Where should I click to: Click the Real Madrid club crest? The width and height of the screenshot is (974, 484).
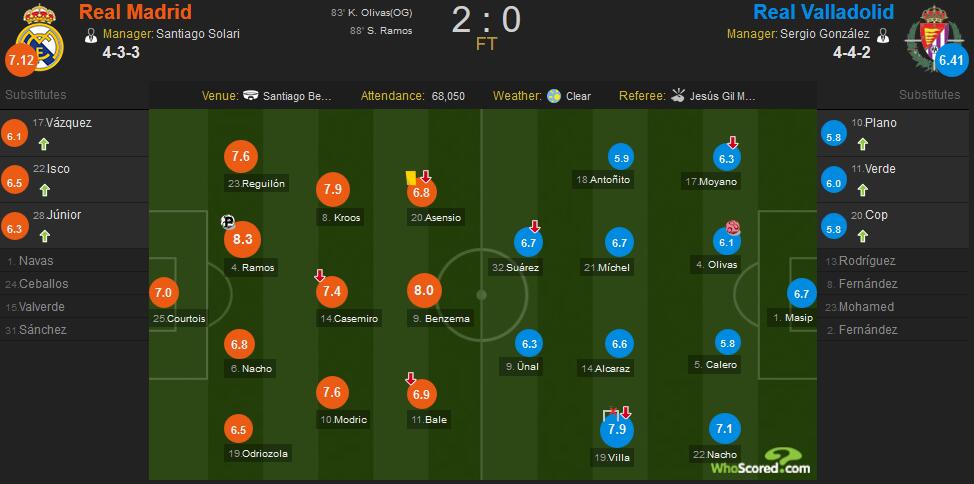point(39,37)
